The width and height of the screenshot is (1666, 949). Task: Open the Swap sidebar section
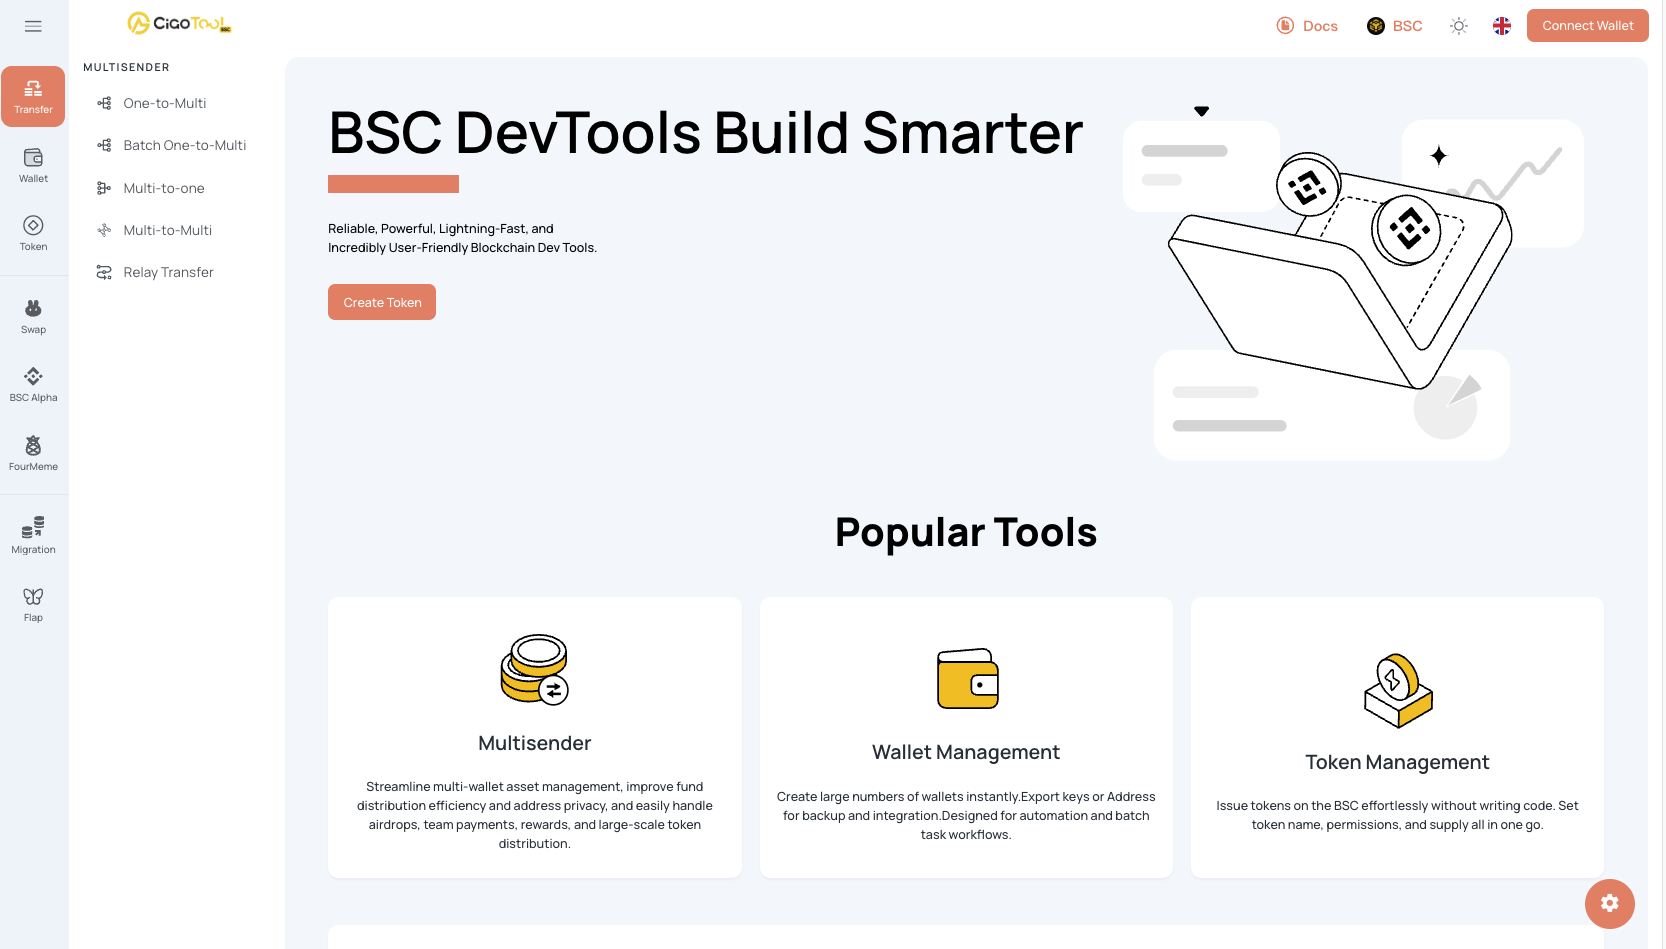point(33,316)
